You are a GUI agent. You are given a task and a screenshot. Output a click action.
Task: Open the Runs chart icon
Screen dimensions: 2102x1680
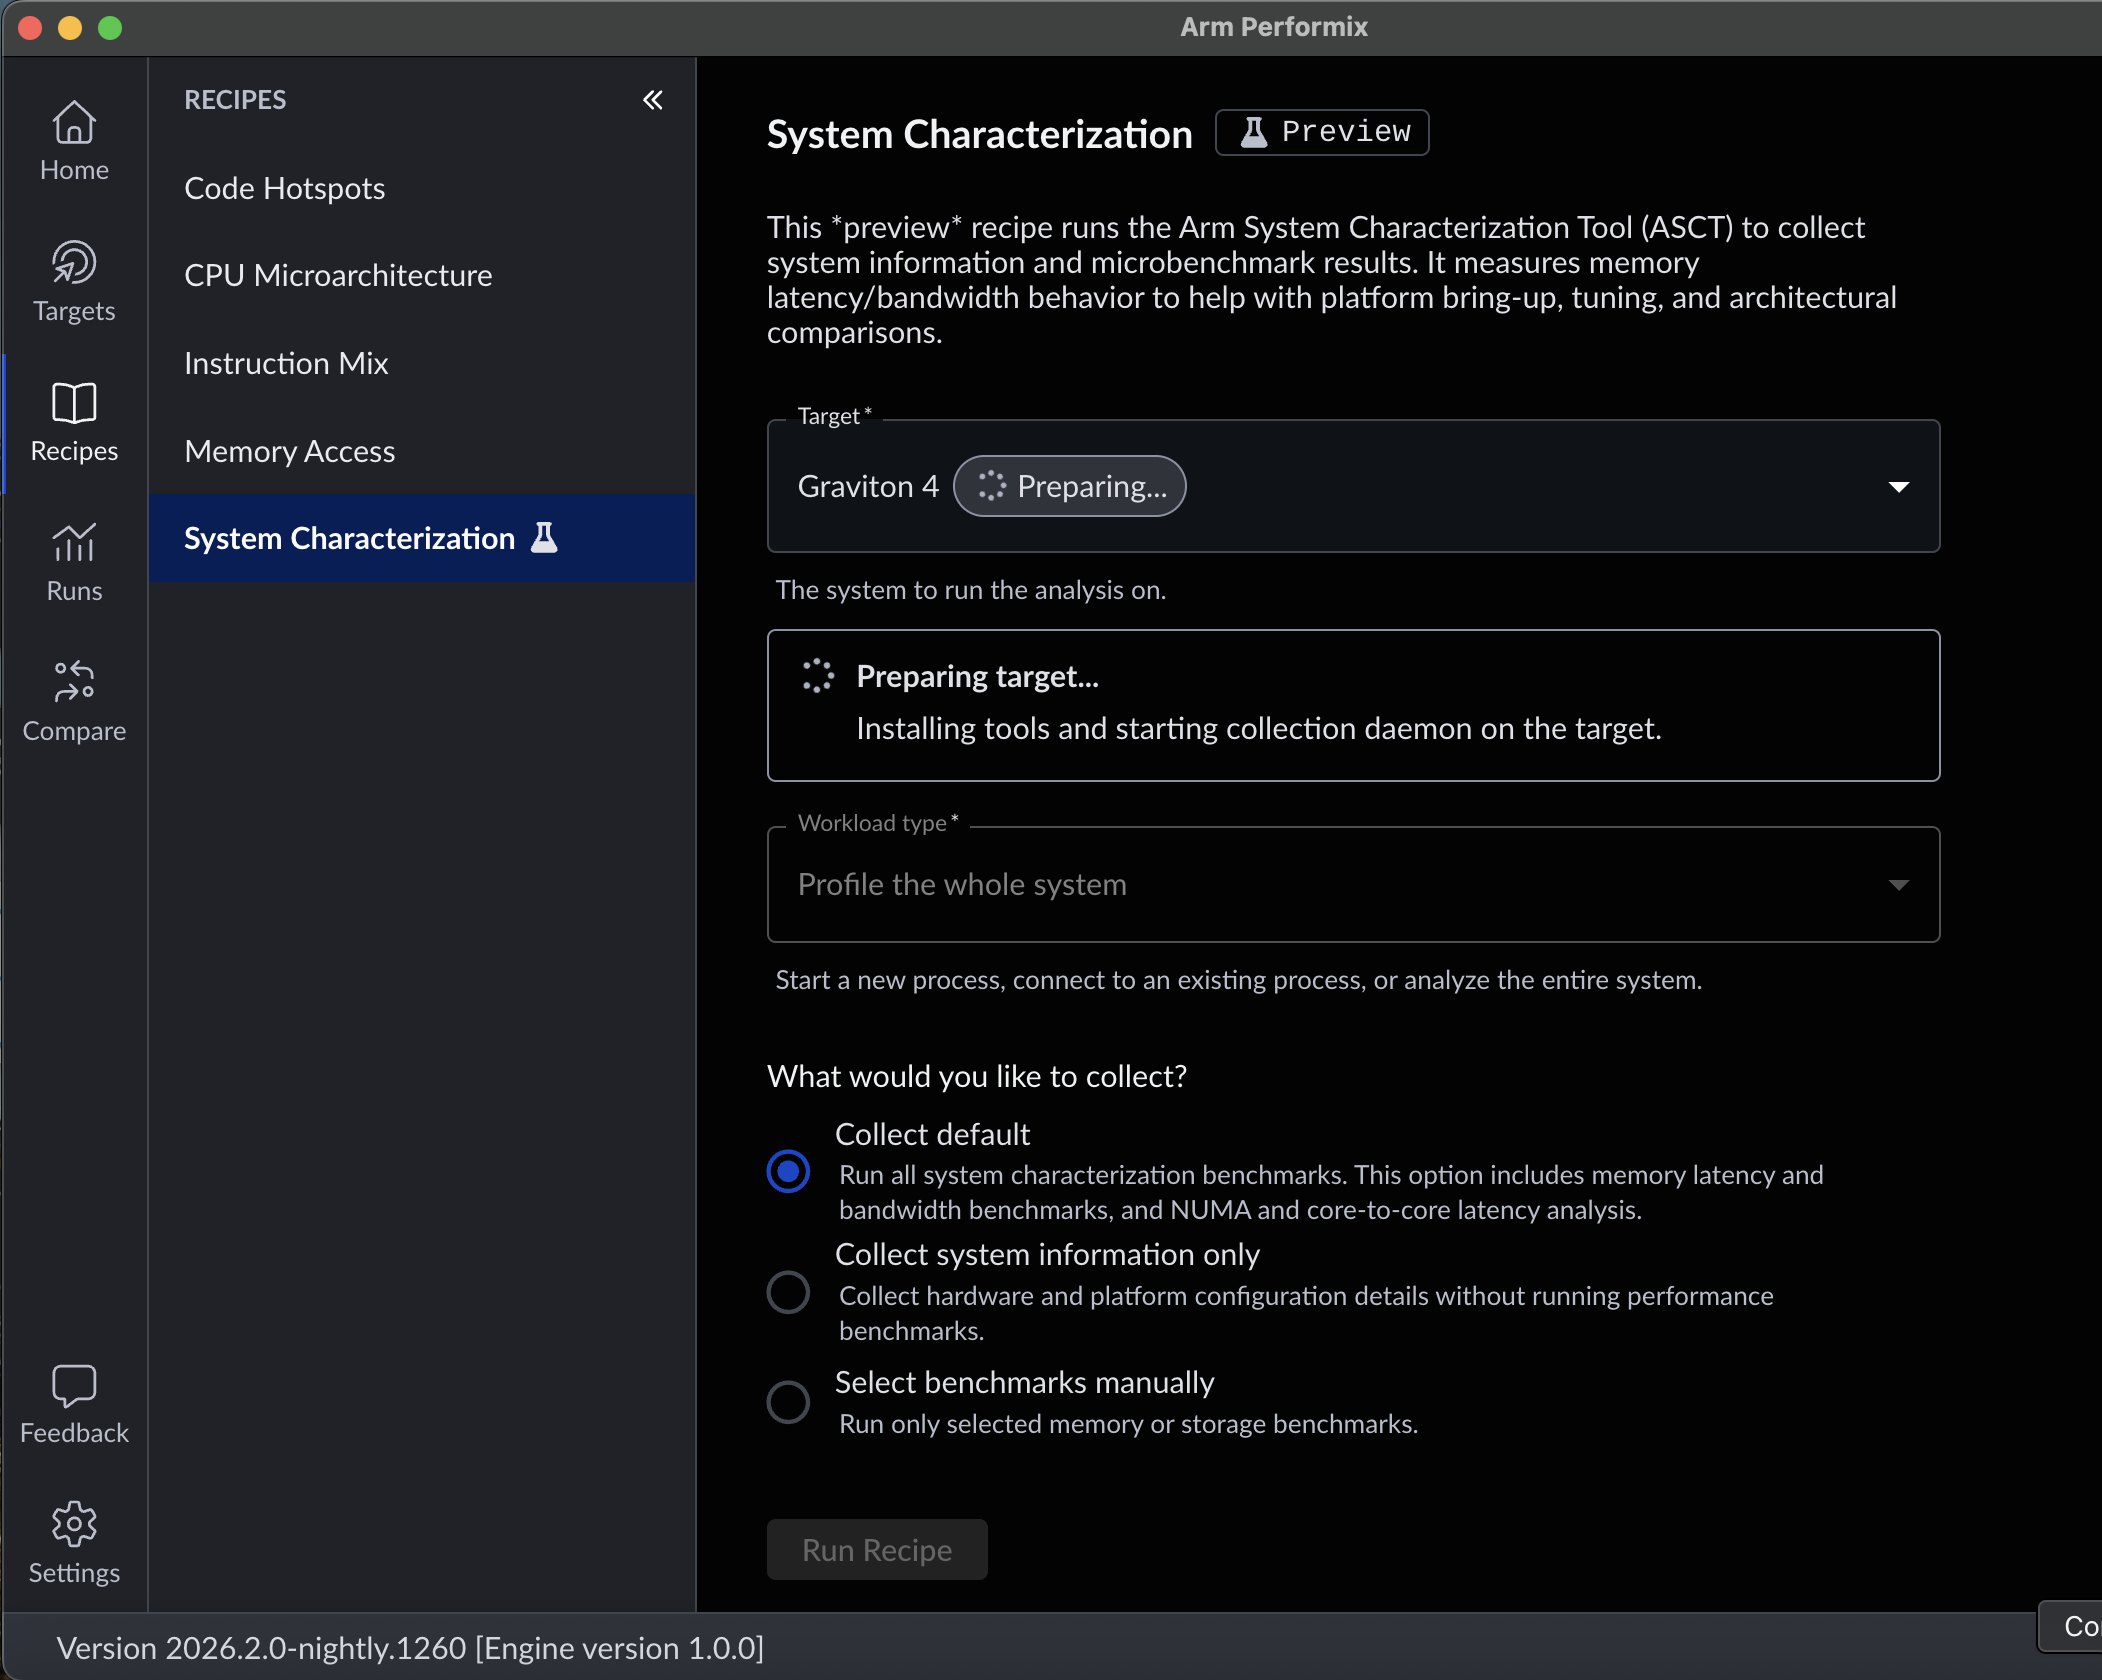[74, 543]
